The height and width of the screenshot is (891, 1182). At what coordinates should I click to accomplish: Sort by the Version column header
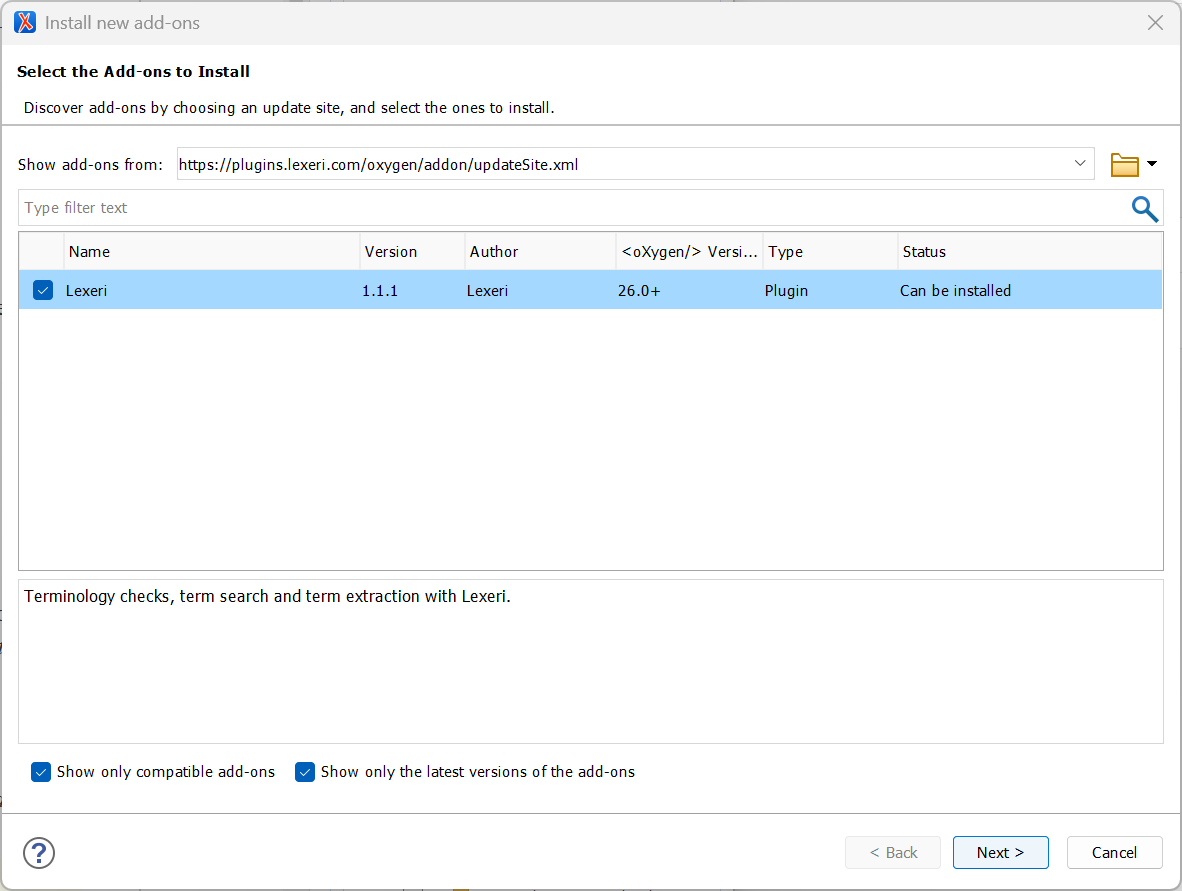412,252
